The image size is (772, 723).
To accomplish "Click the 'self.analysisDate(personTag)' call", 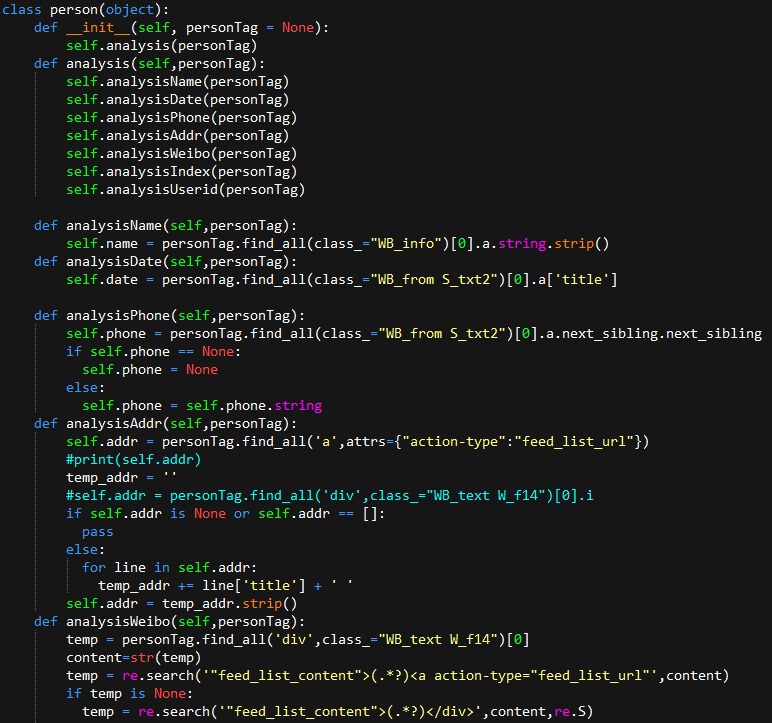I will tap(177, 99).
